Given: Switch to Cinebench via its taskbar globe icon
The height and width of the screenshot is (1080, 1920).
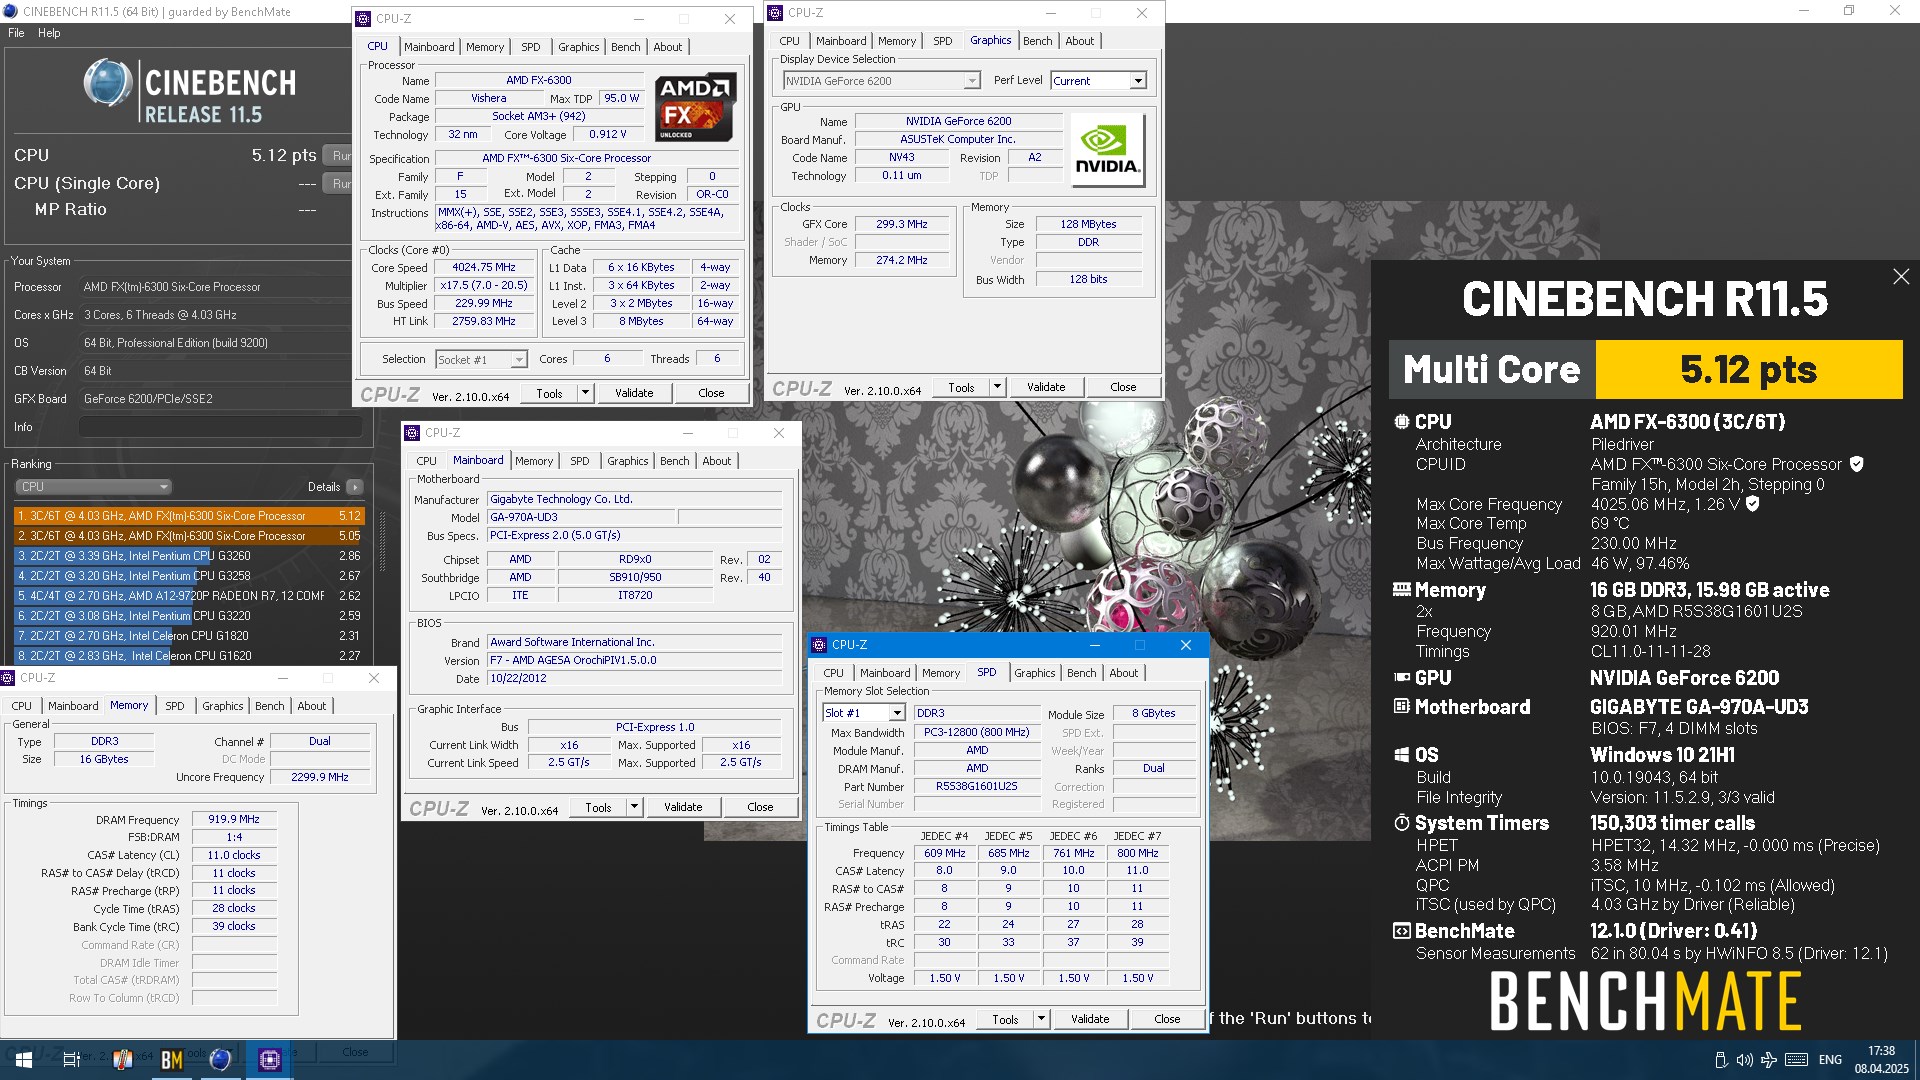Looking at the screenshot, I should 221,1059.
